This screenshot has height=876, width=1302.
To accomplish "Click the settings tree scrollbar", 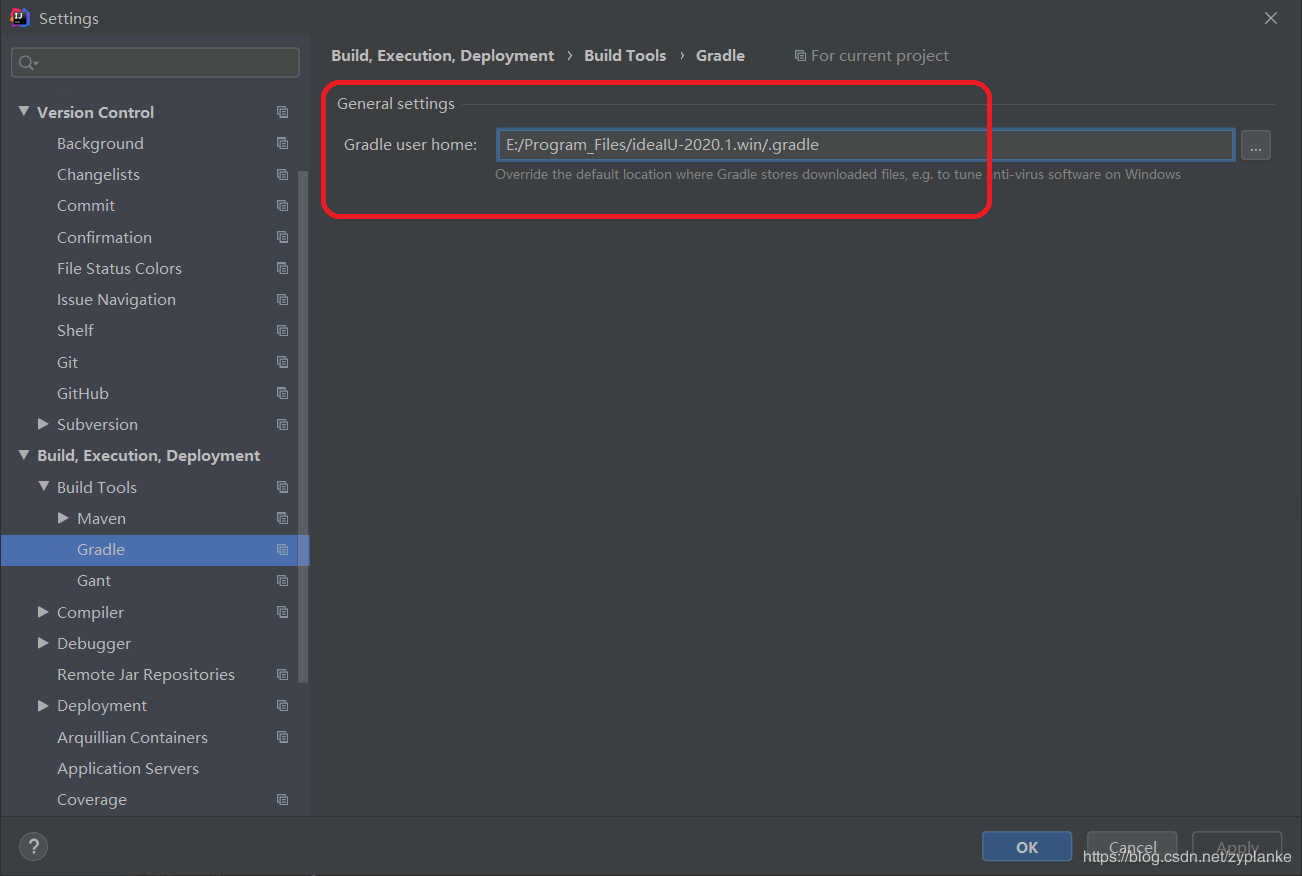I will tap(304, 427).
